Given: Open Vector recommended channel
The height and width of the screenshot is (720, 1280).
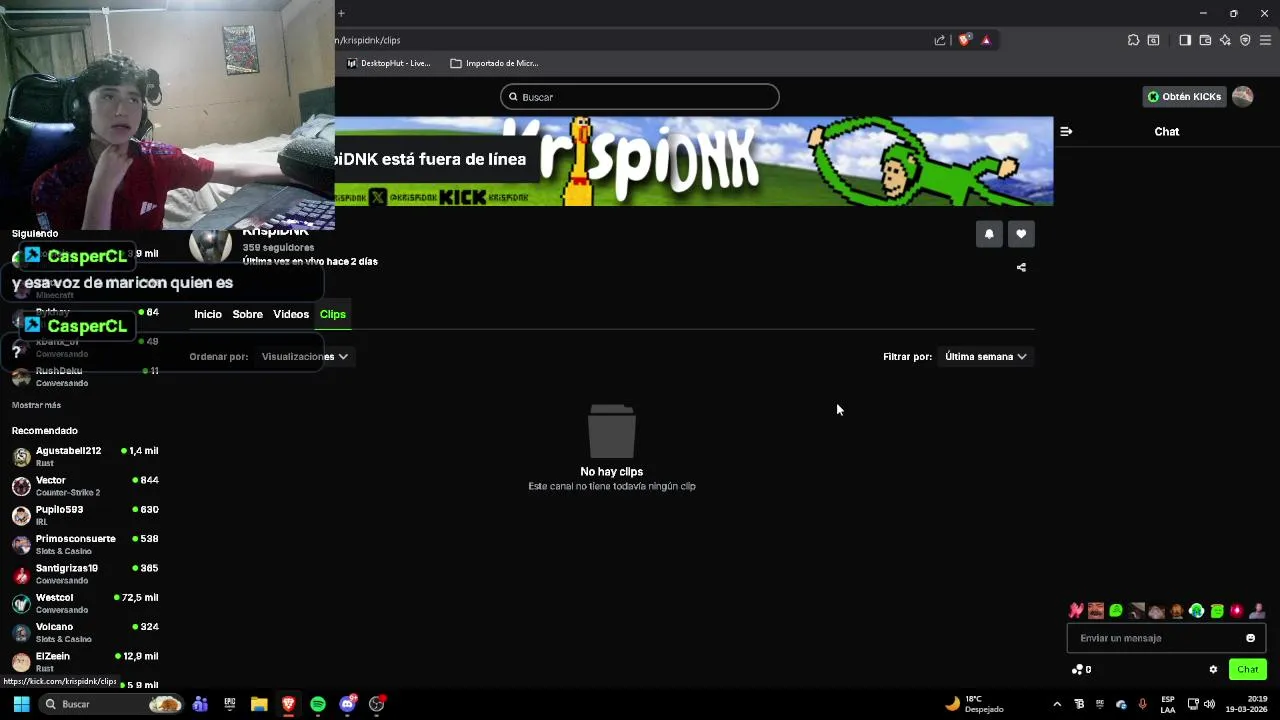Looking at the screenshot, I should pyautogui.click(x=85, y=486).
